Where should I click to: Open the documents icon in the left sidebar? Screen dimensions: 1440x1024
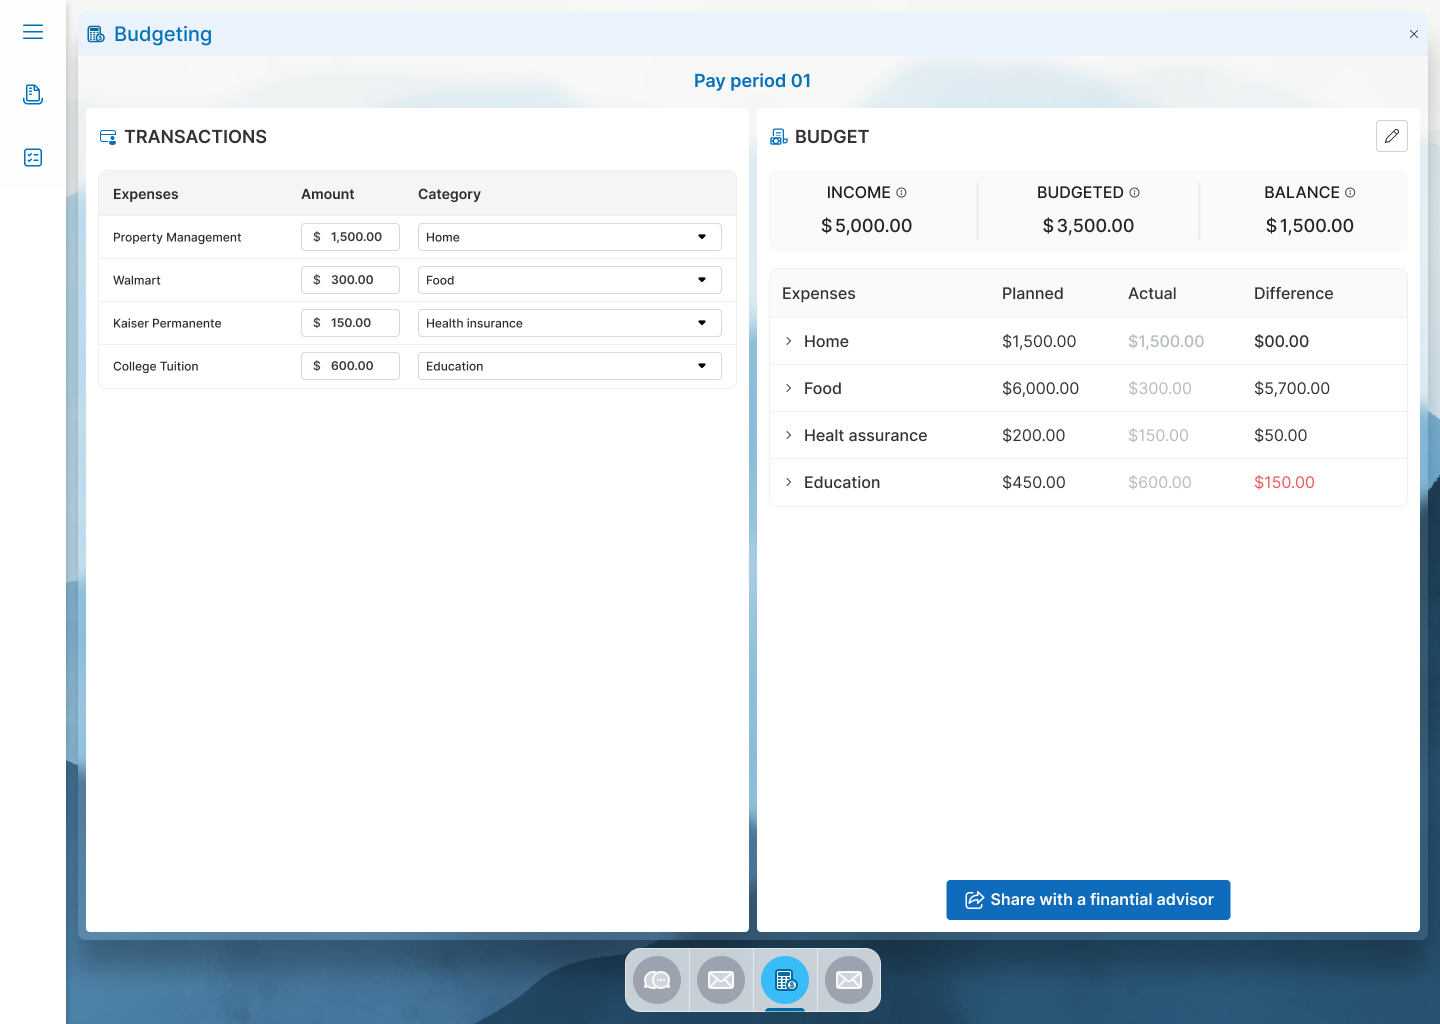(x=33, y=94)
